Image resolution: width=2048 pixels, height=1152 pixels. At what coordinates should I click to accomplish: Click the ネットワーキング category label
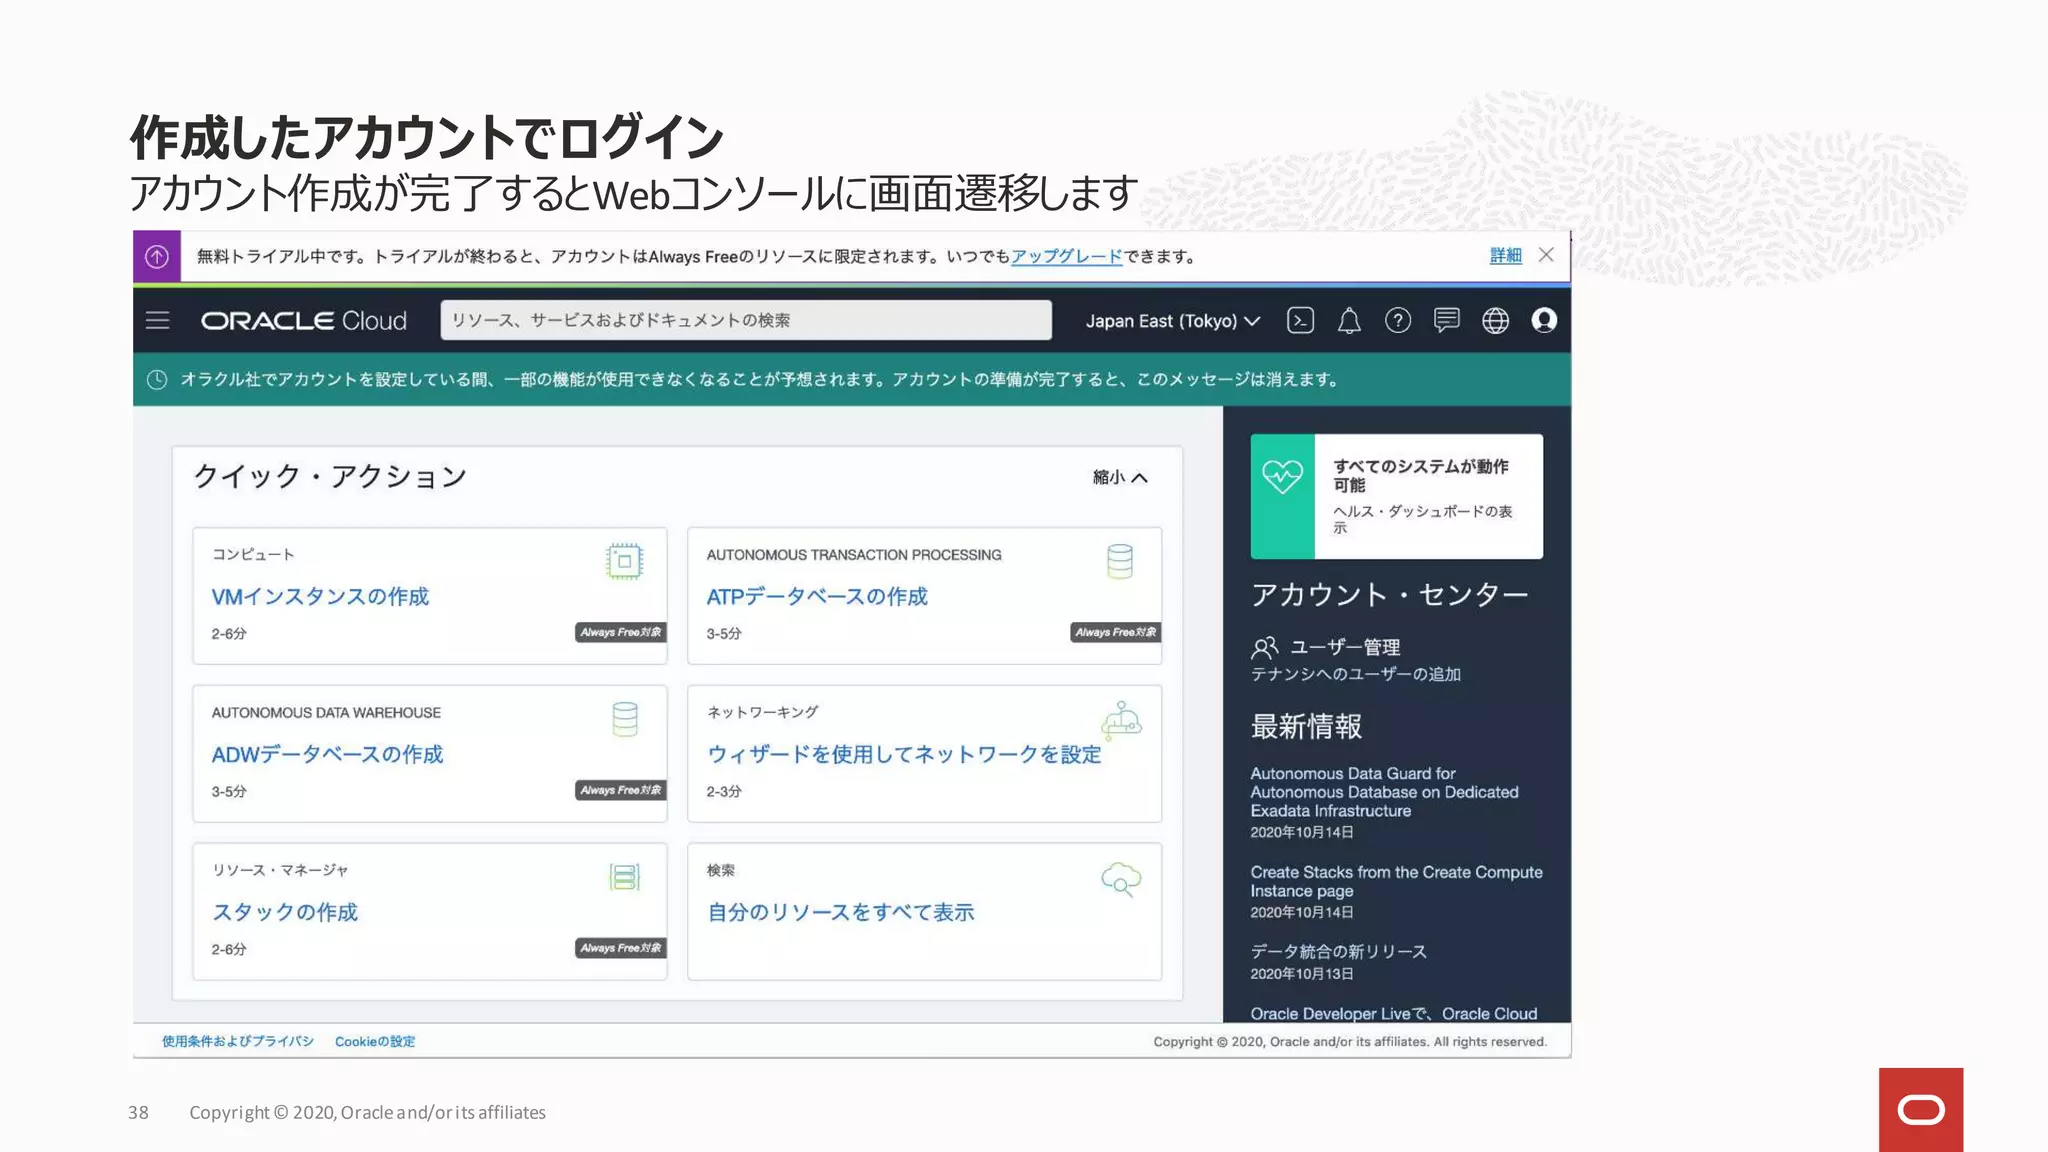click(762, 712)
